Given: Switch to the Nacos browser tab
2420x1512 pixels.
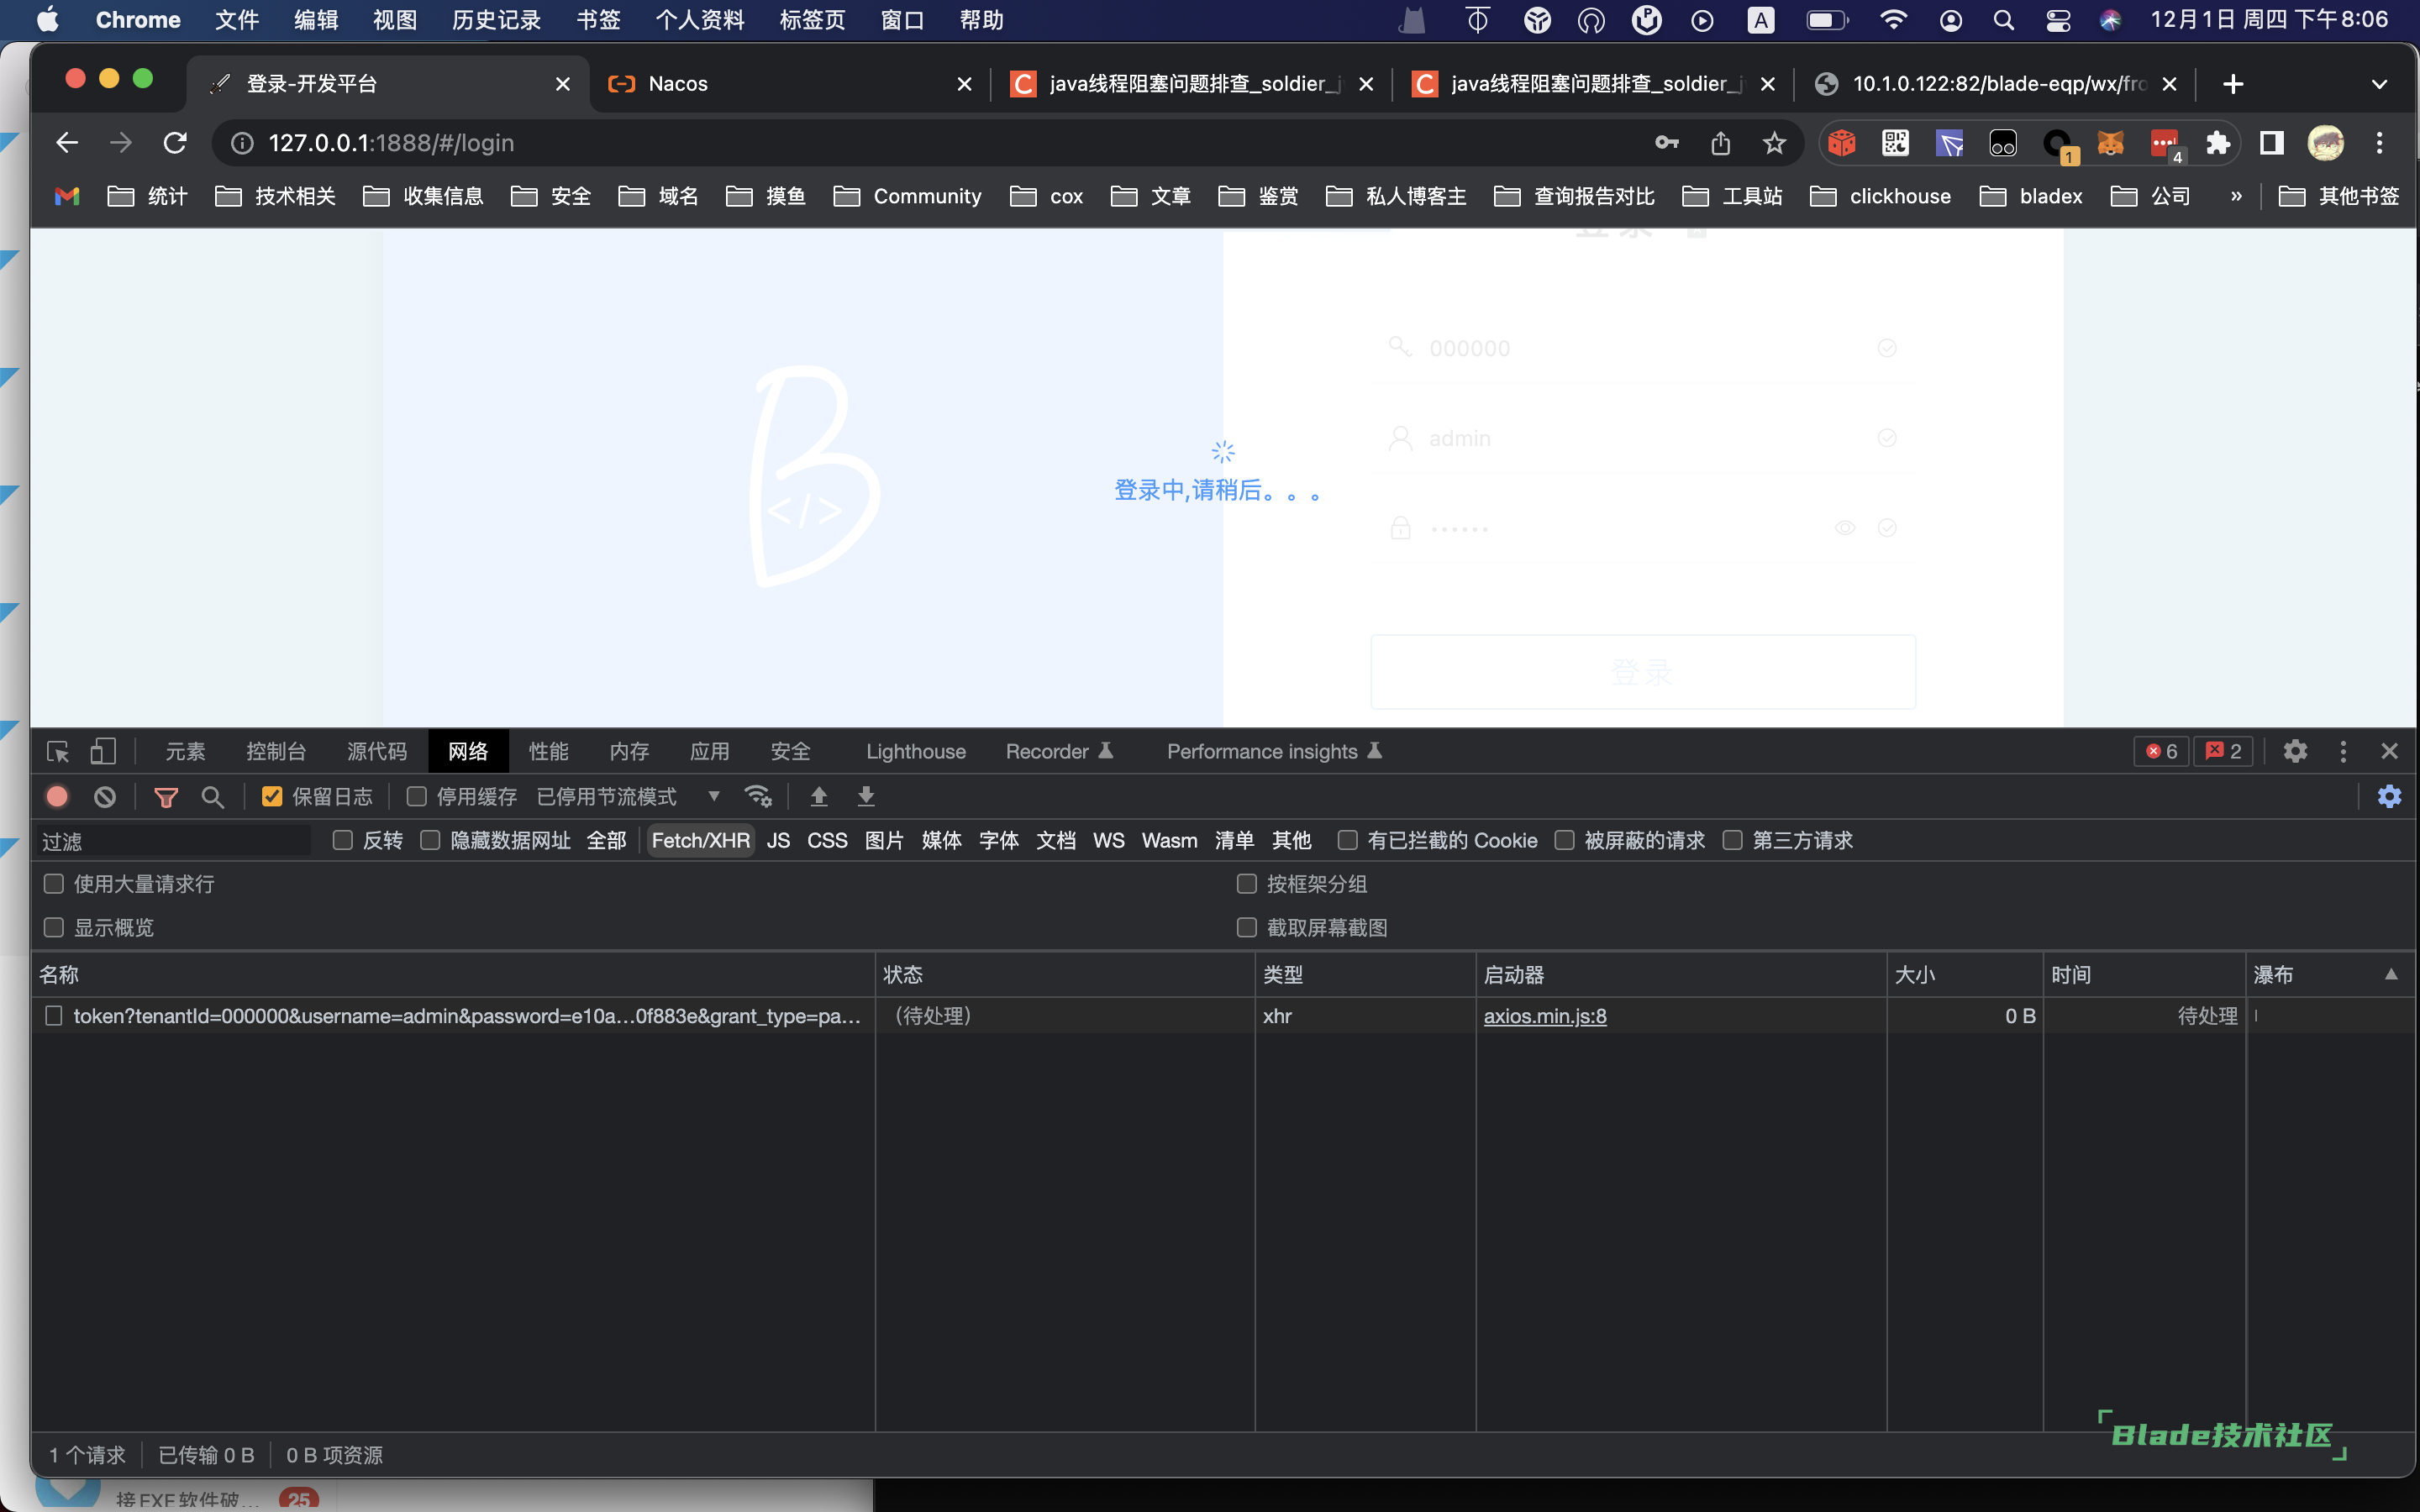Looking at the screenshot, I should pyautogui.click(x=790, y=84).
